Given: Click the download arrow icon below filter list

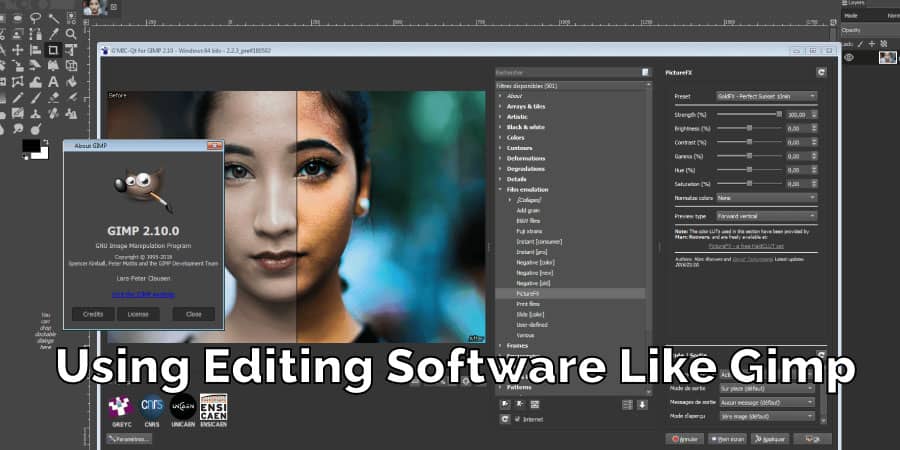Looking at the screenshot, I should [x=642, y=405].
